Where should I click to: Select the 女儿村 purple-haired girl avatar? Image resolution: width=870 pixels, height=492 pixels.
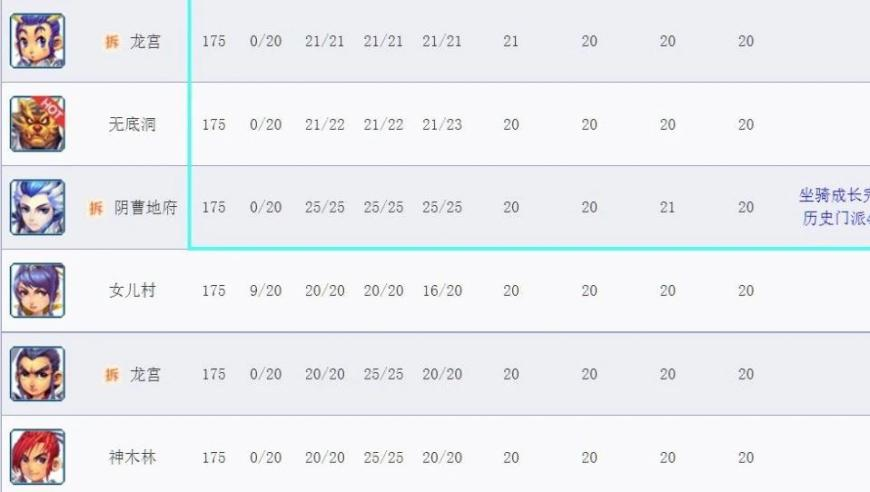pos(37,290)
